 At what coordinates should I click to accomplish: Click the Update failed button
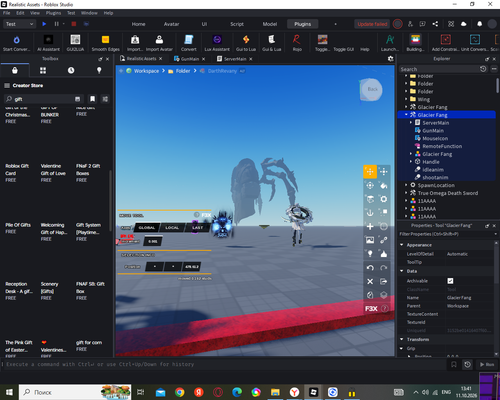point(372,24)
